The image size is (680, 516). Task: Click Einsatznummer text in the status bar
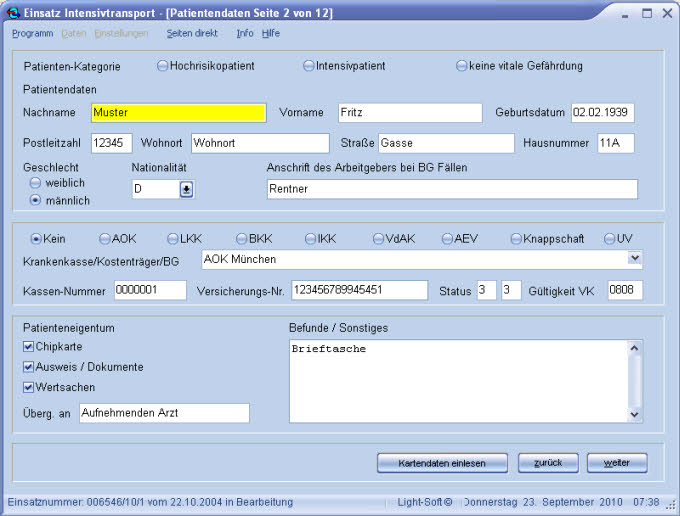[x=150, y=502]
